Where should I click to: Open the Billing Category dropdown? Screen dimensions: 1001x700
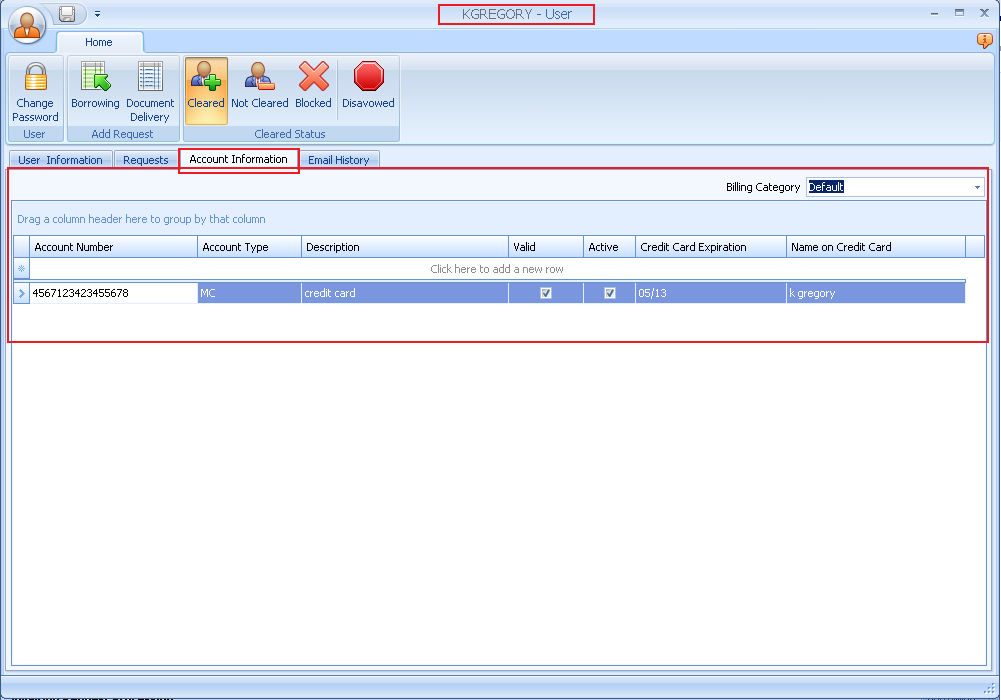pyautogui.click(x=977, y=187)
